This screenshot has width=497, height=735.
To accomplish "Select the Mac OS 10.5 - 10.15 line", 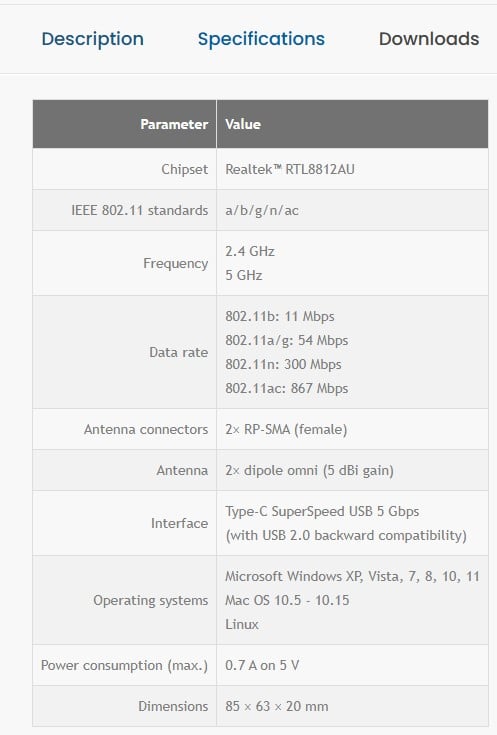I will coord(287,600).
